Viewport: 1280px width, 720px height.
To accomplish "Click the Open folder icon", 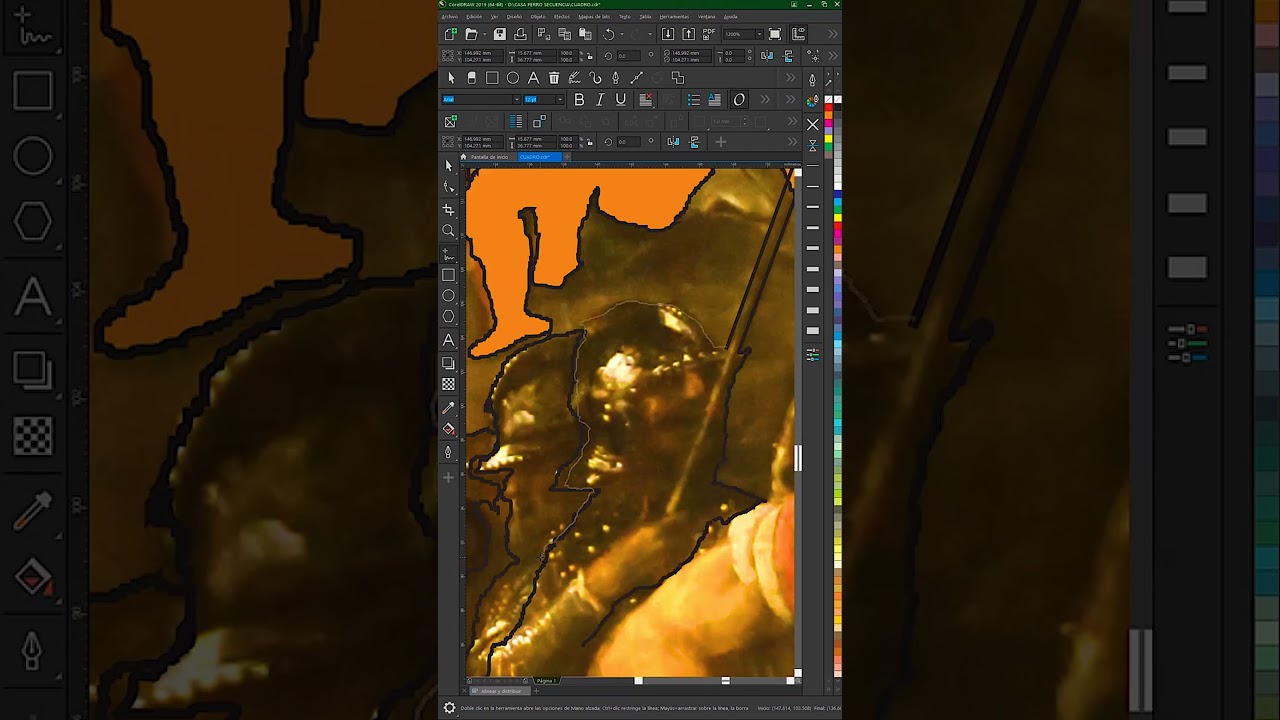I will pyautogui.click(x=471, y=34).
